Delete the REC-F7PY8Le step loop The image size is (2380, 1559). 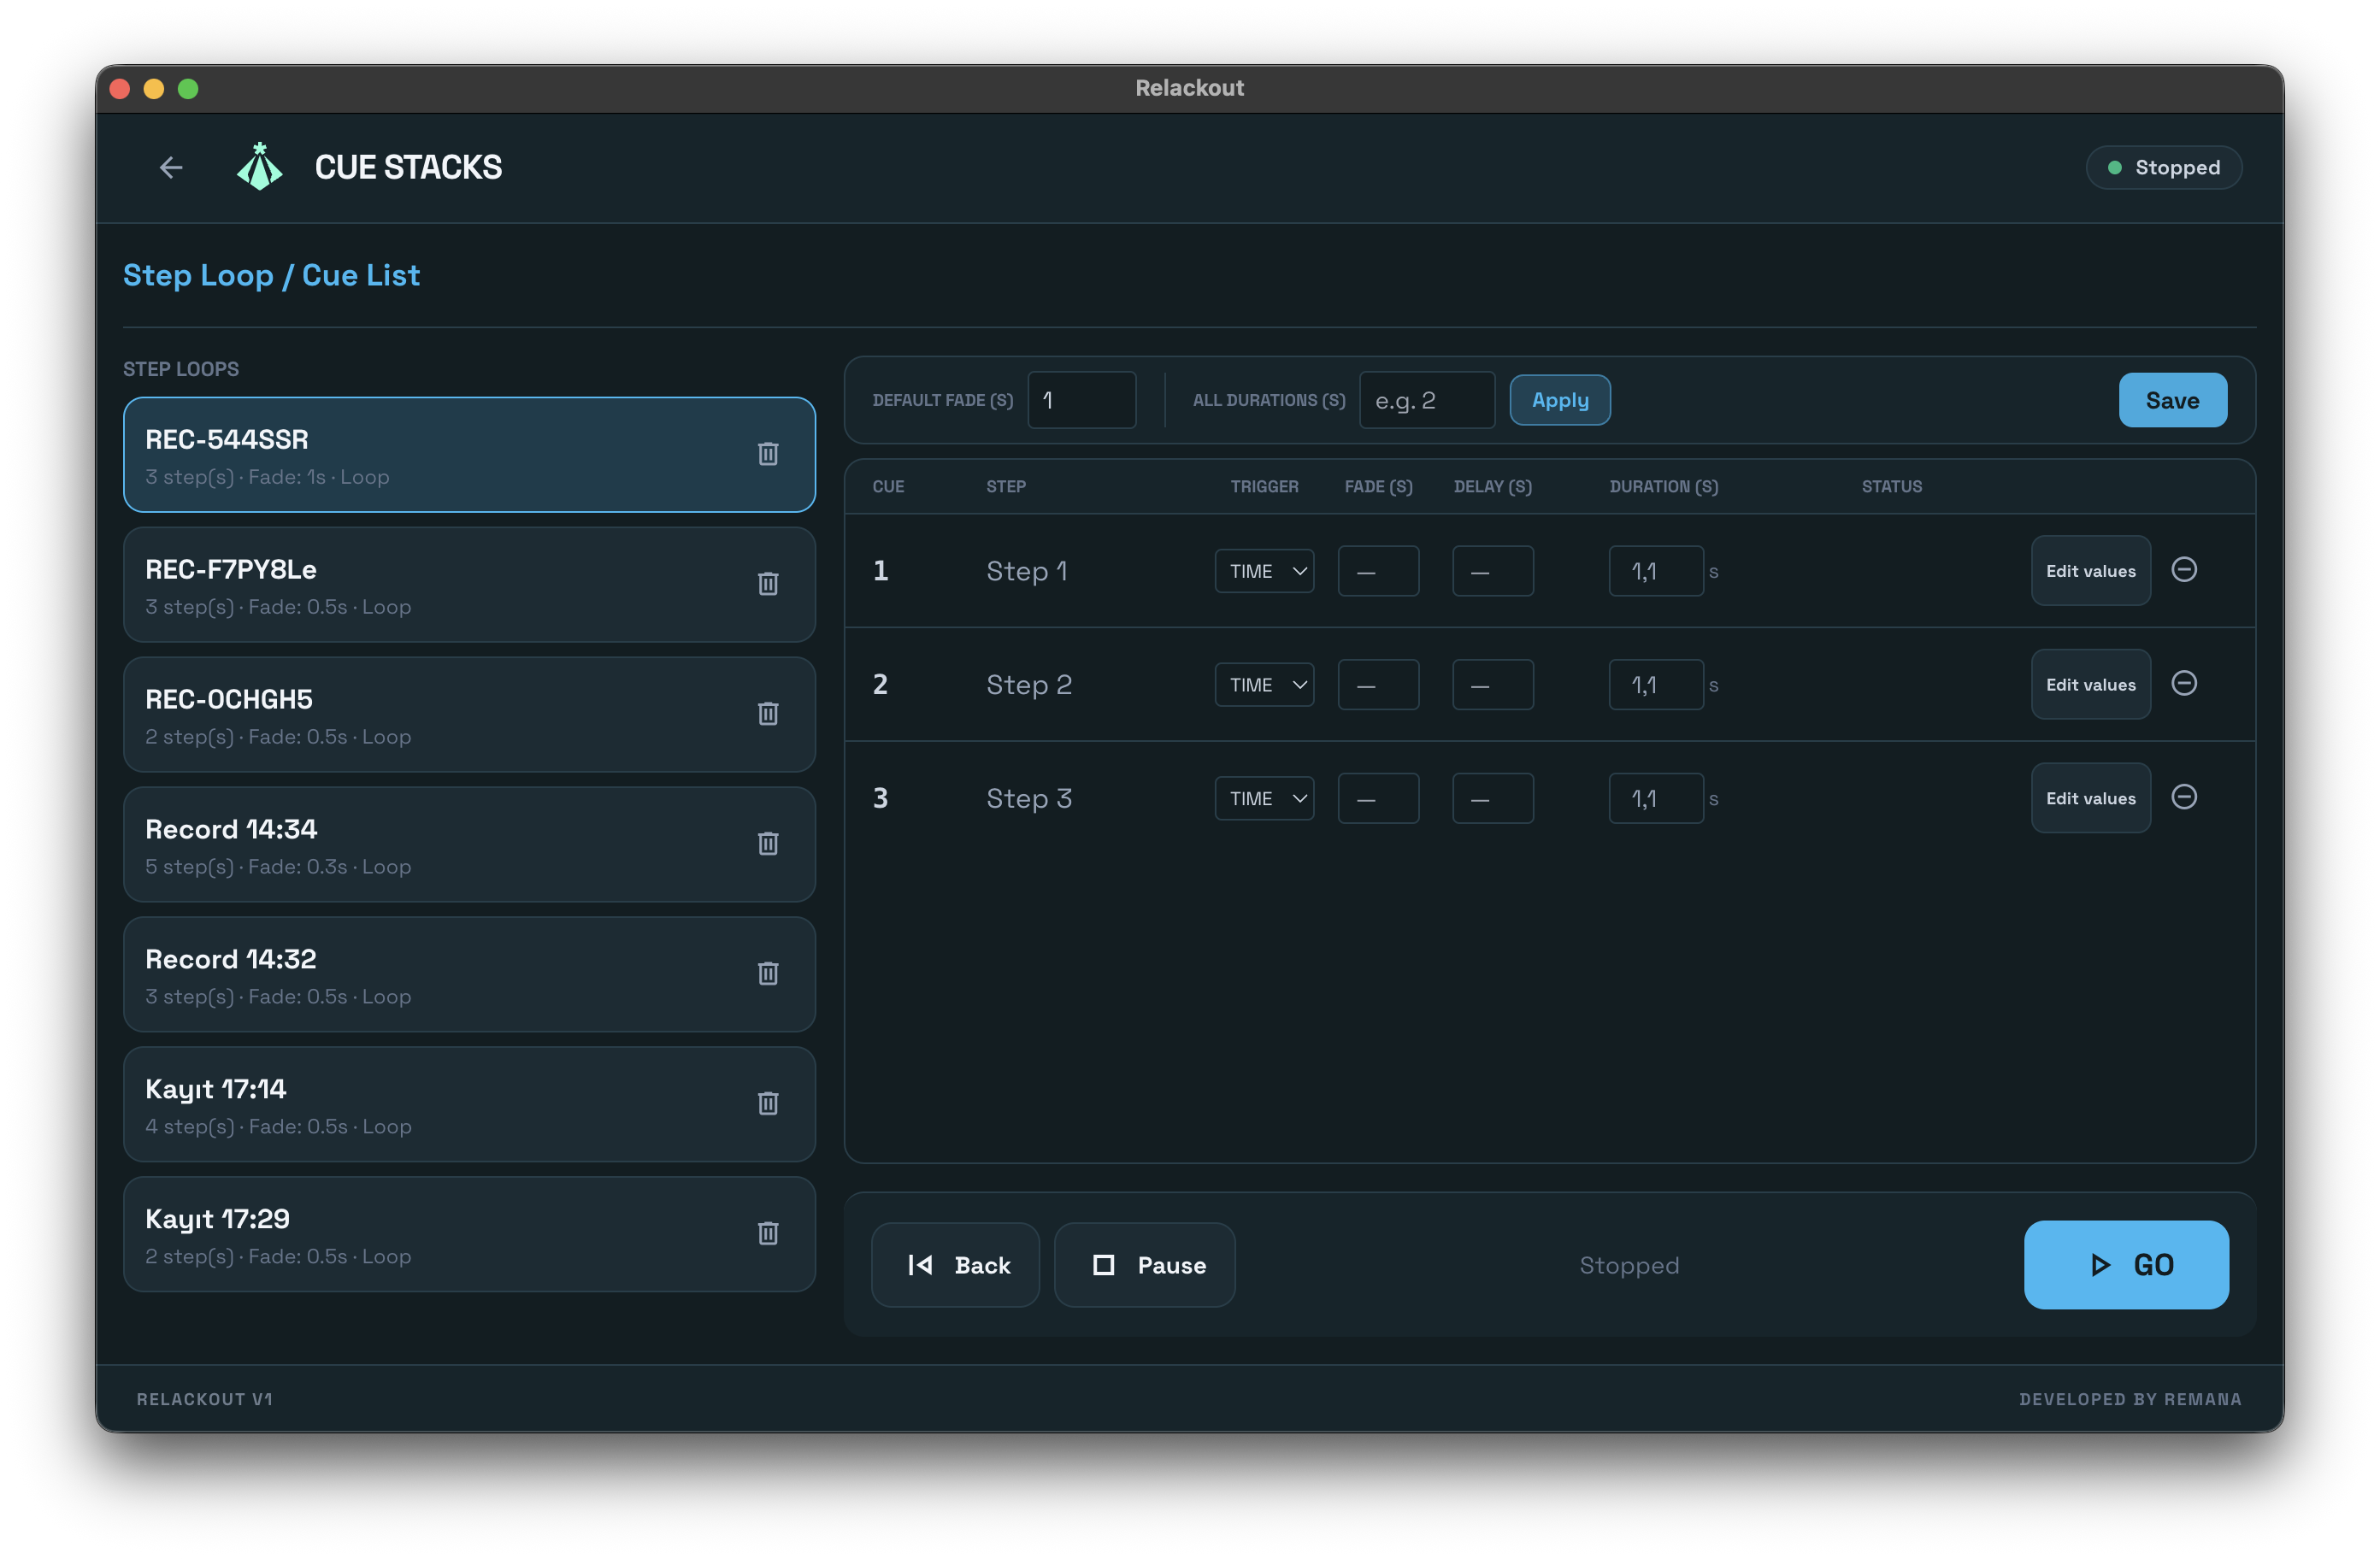point(768,584)
